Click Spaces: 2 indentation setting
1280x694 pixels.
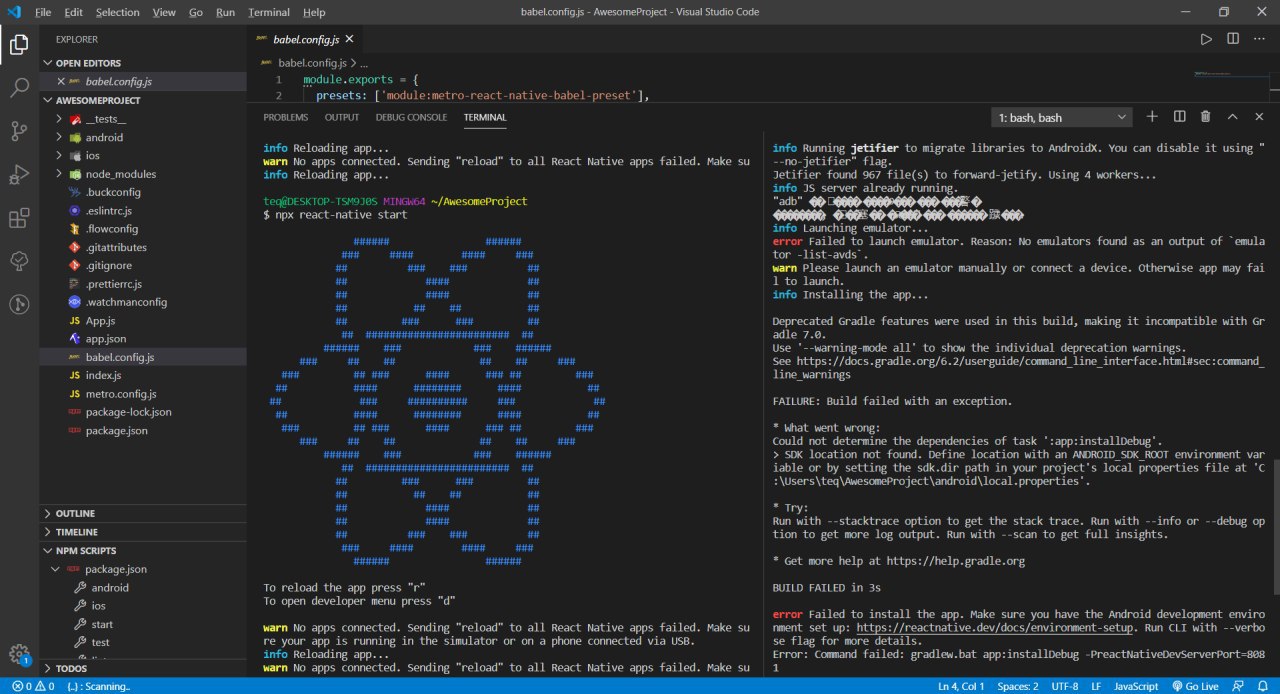(1018, 686)
